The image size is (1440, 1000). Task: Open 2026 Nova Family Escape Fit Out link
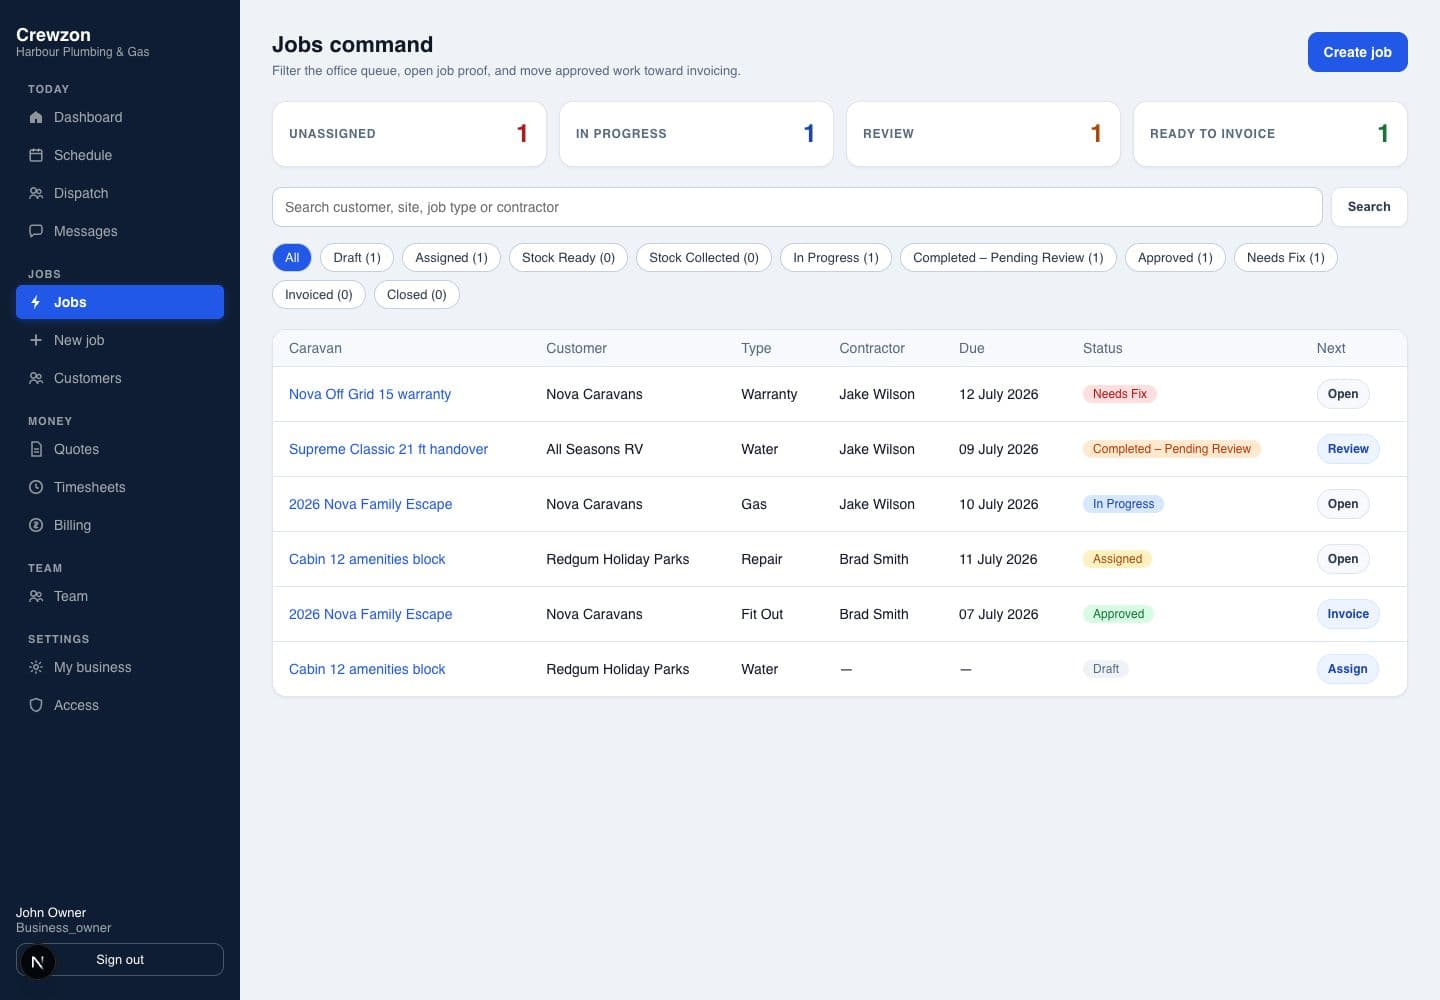370,614
